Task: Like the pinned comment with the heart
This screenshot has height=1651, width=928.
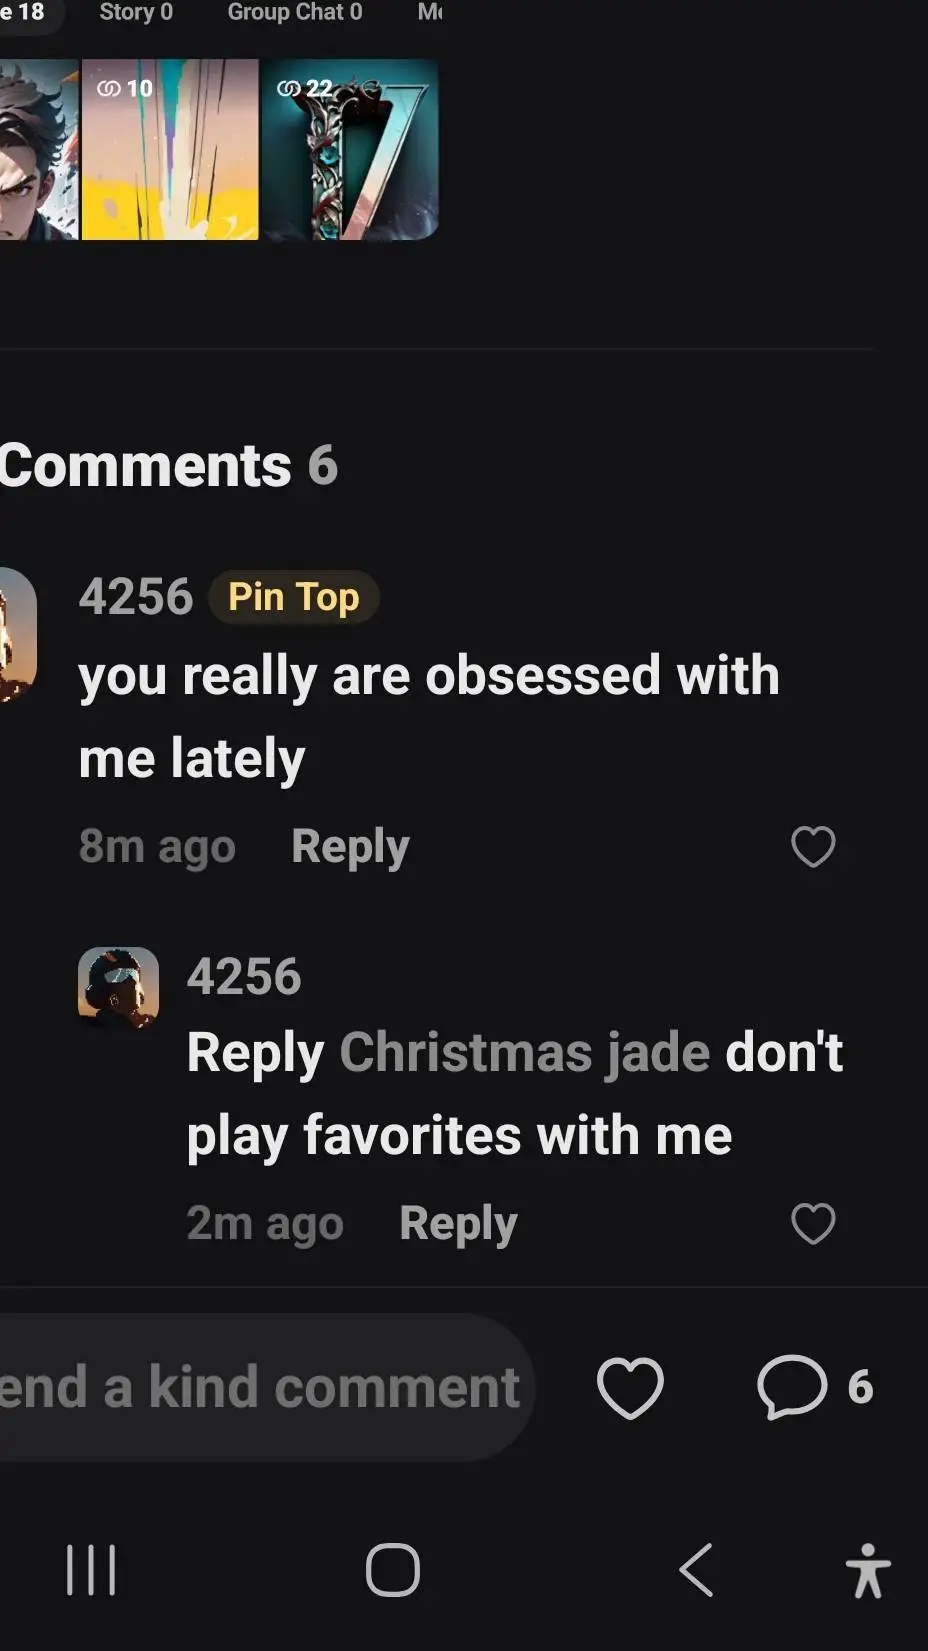Action: click(812, 847)
